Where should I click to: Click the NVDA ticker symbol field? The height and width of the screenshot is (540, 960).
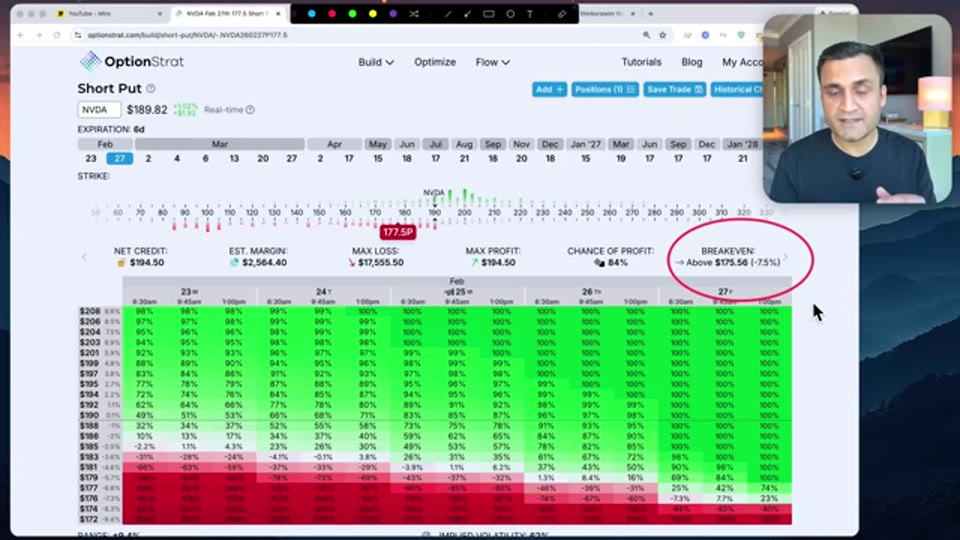99,110
